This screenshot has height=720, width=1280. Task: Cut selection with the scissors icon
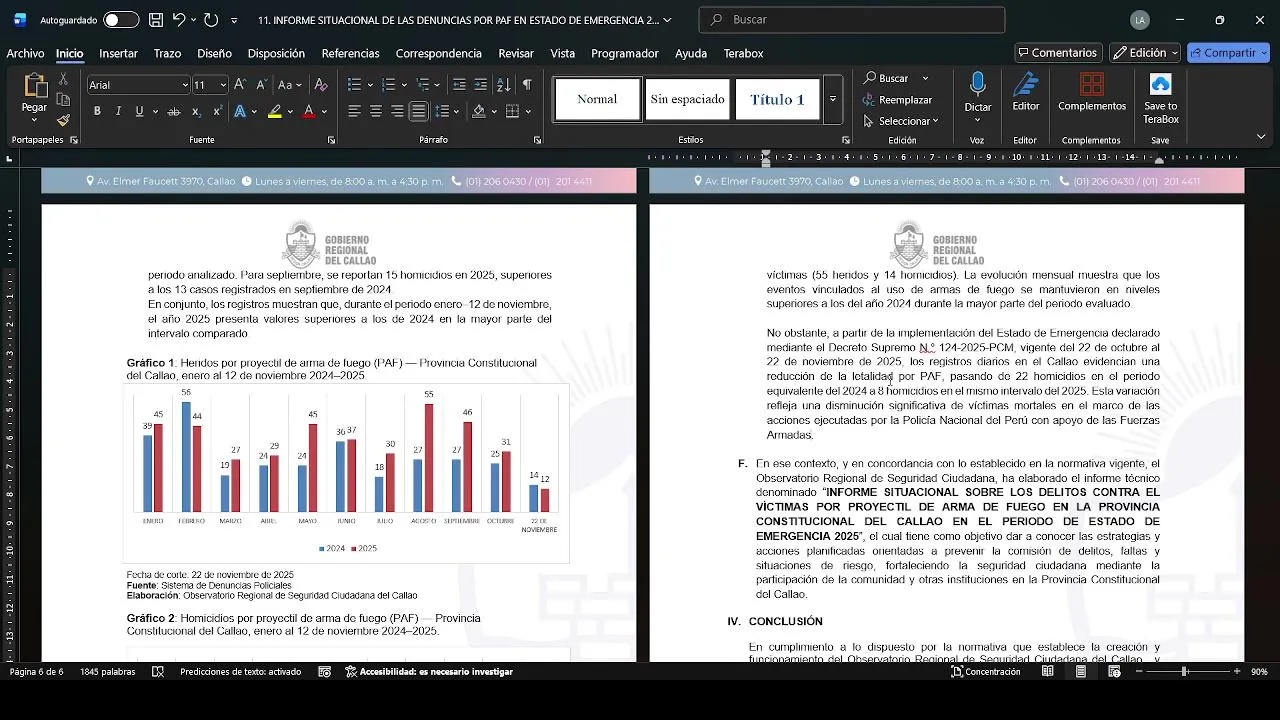(63, 79)
